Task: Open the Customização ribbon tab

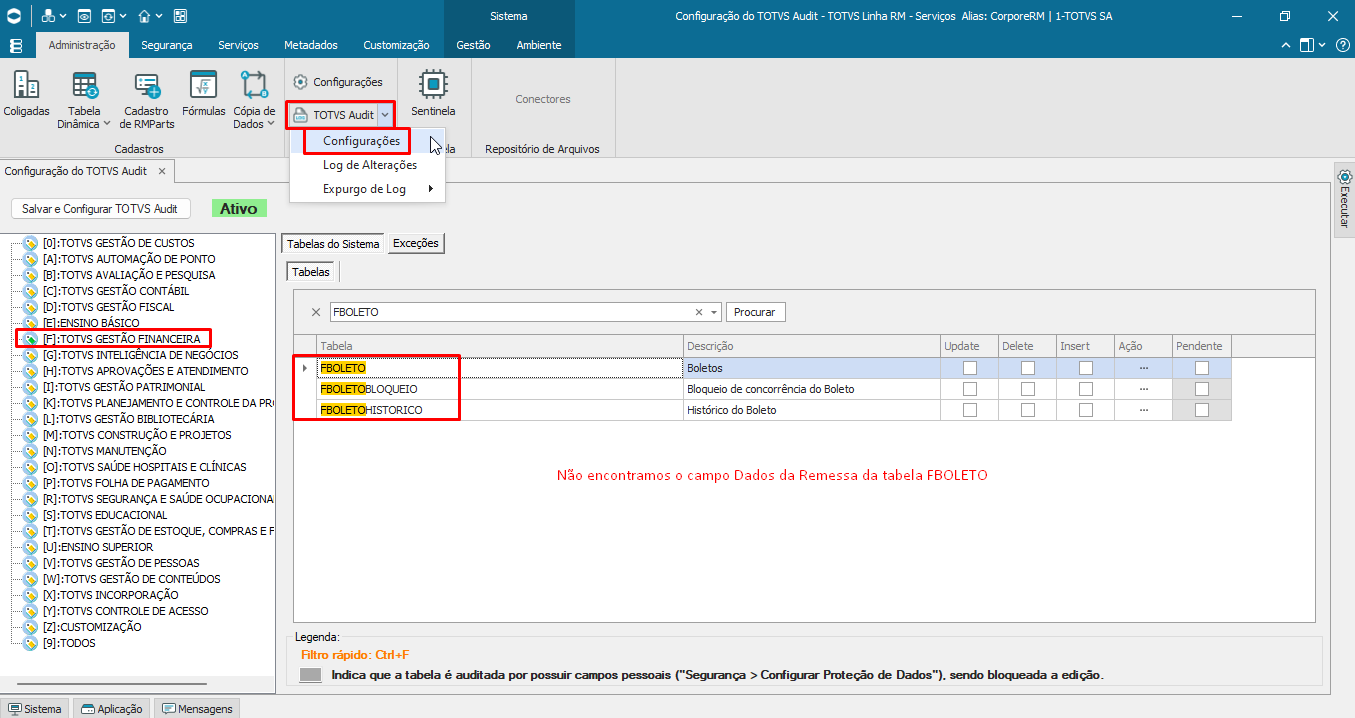Action: [x=396, y=45]
